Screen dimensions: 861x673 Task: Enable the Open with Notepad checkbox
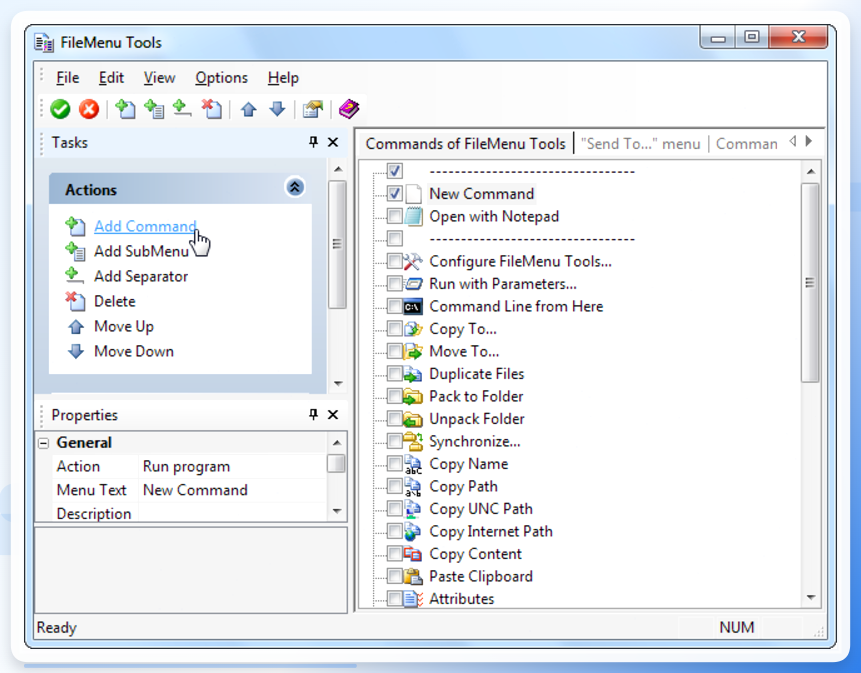coord(394,216)
